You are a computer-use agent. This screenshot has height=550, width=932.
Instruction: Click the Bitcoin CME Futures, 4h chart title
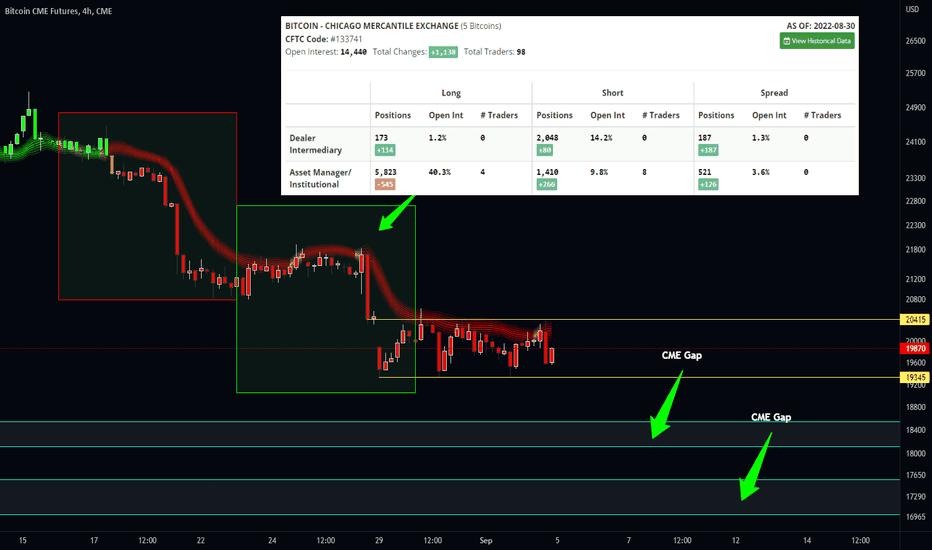[58, 11]
